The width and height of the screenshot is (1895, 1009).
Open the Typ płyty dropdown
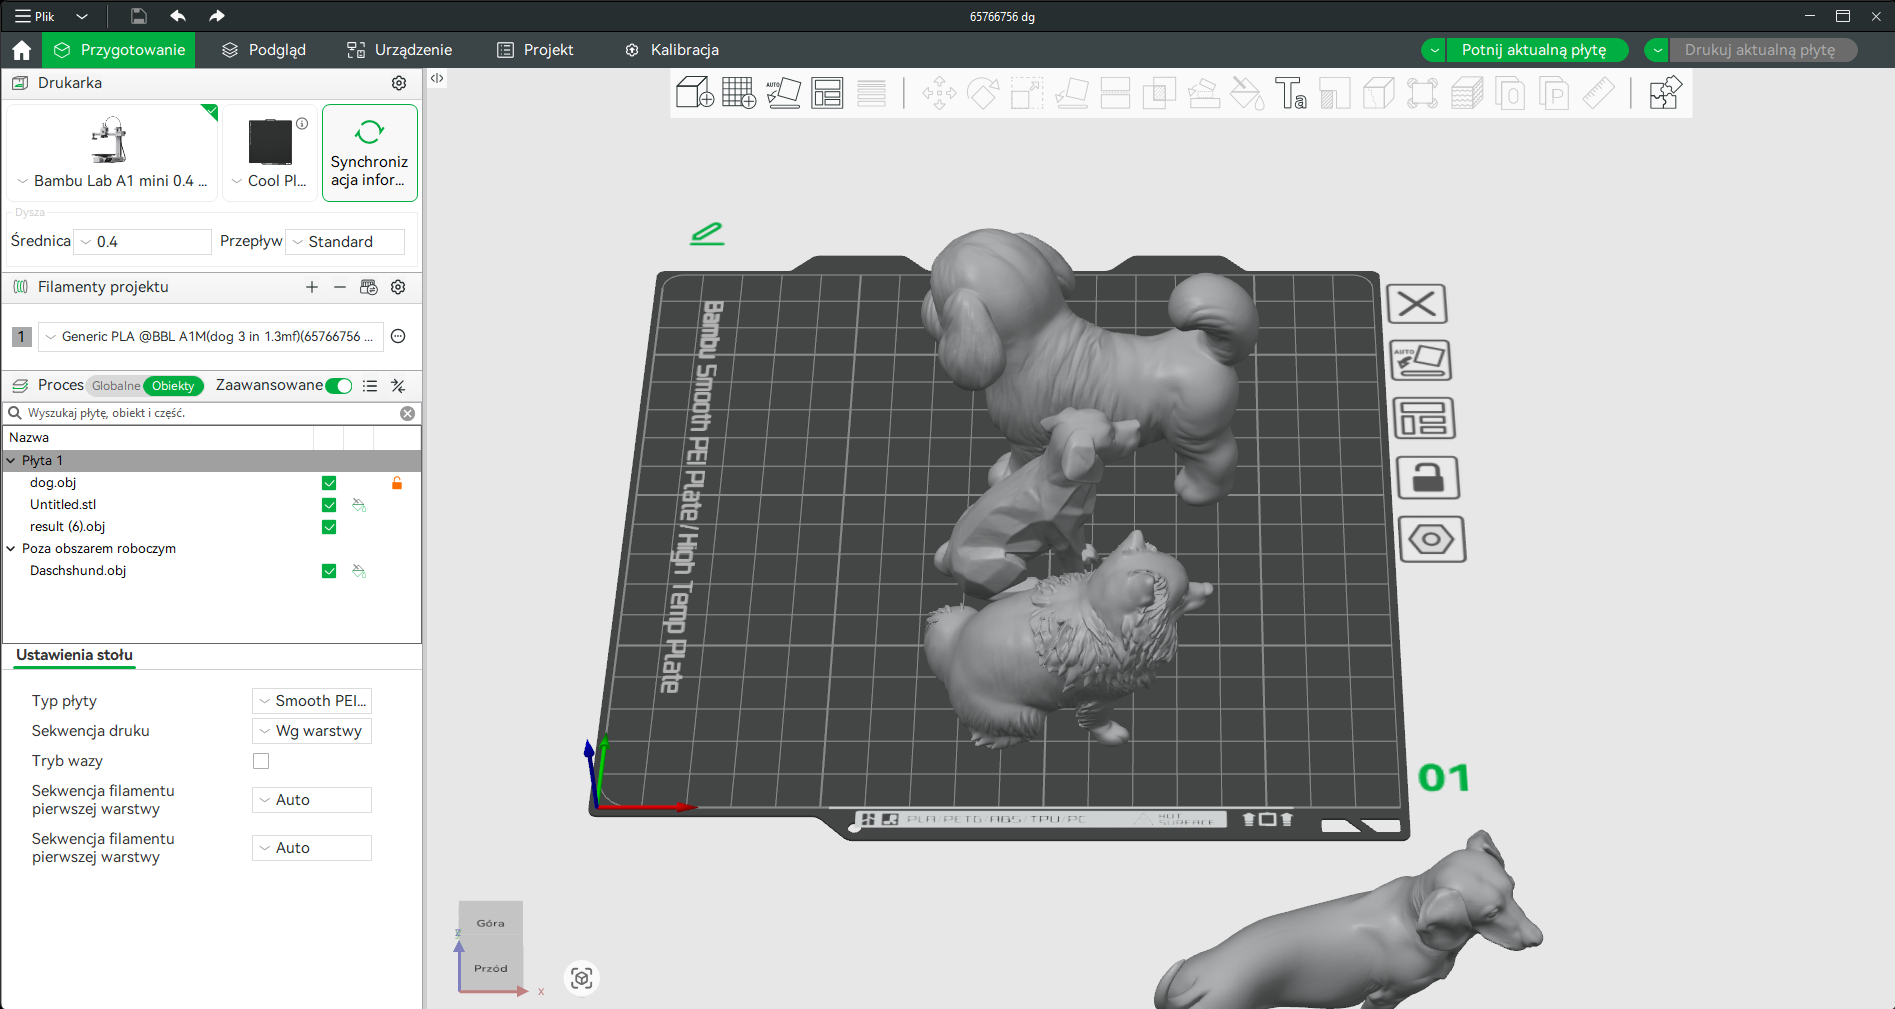coord(312,701)
